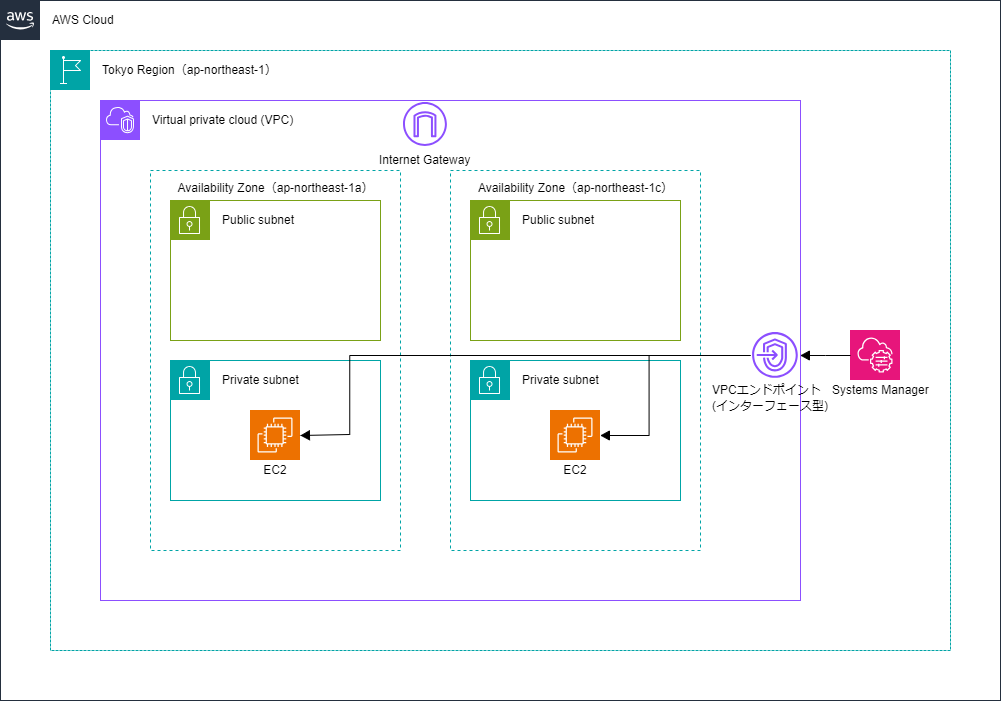Select the Internet Gateway icon
This screenshot has width=1001, height=701.
[x=425, y=124]
